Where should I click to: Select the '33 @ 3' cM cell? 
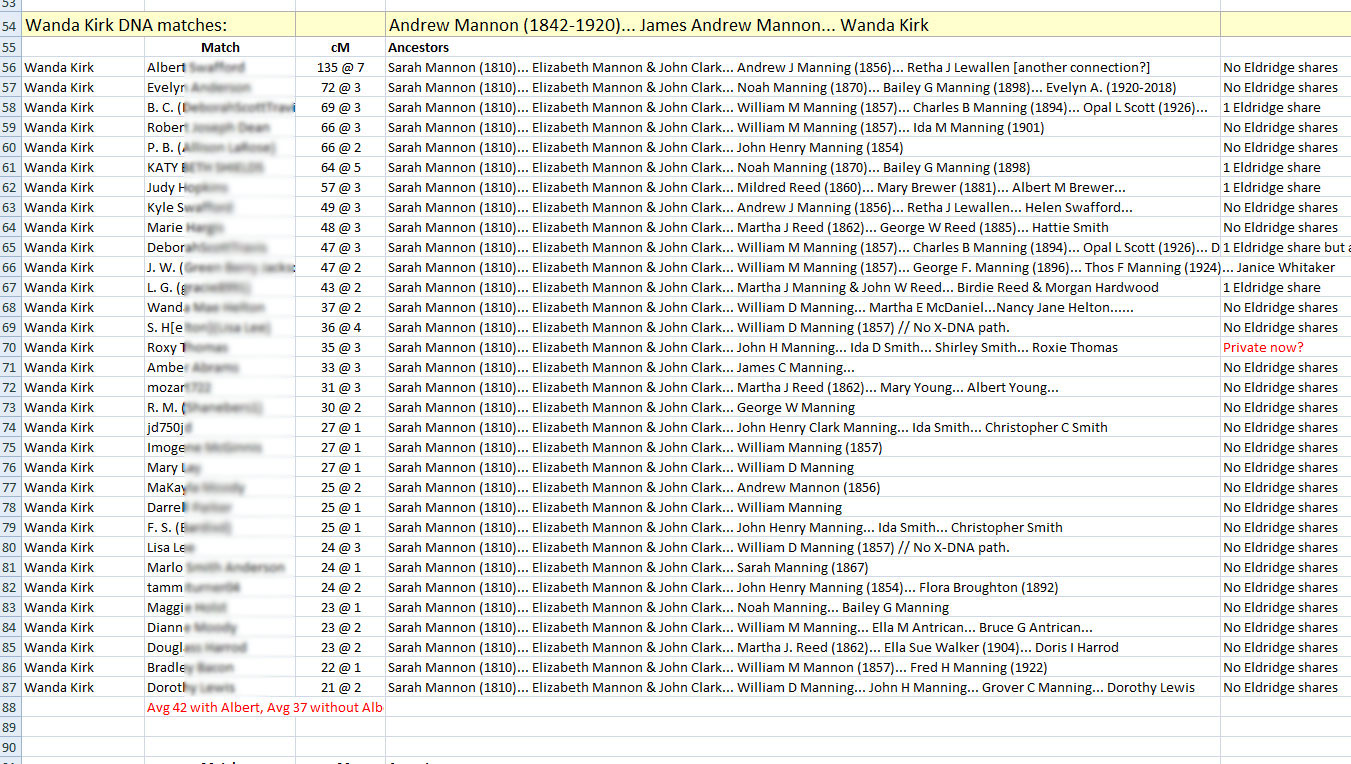[x=340, y=367]
